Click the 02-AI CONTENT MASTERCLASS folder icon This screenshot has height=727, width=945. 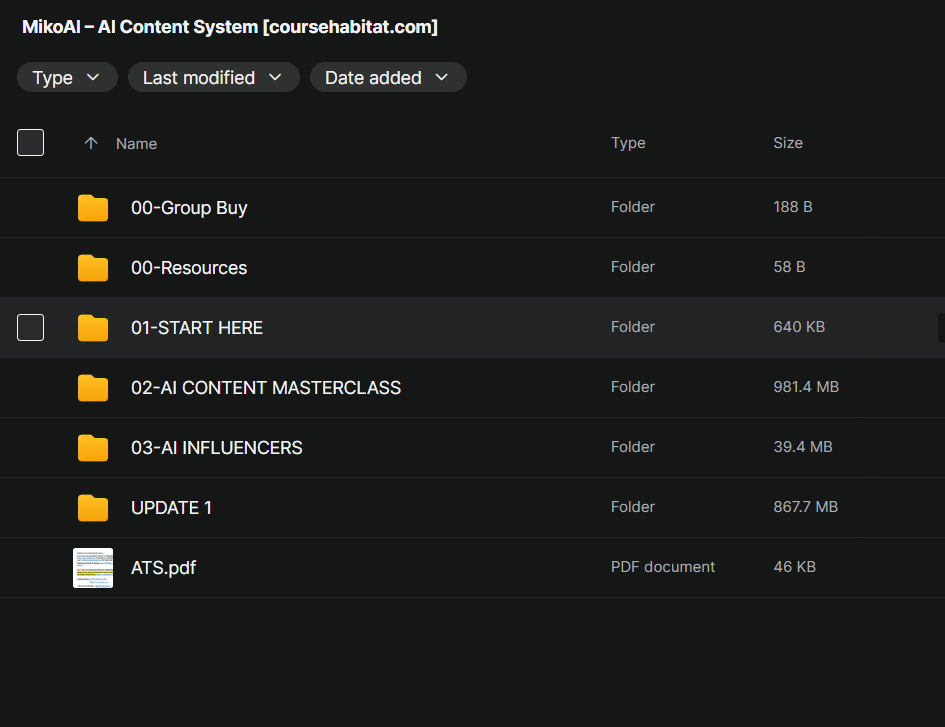pyautogui.click(x=93, y=388)
